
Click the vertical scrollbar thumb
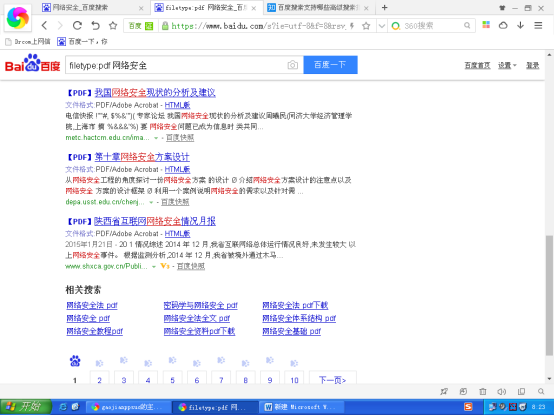(549, 295)
